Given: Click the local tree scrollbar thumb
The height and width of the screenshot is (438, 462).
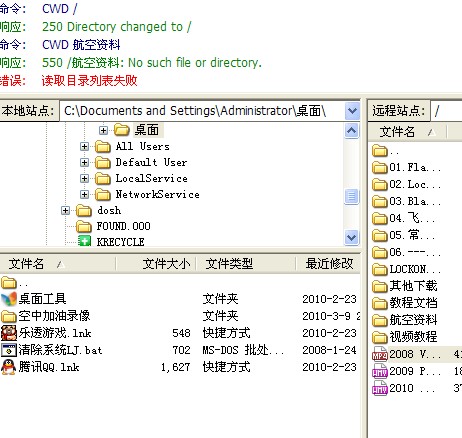Looking at the screenshot, I should 352,196.
